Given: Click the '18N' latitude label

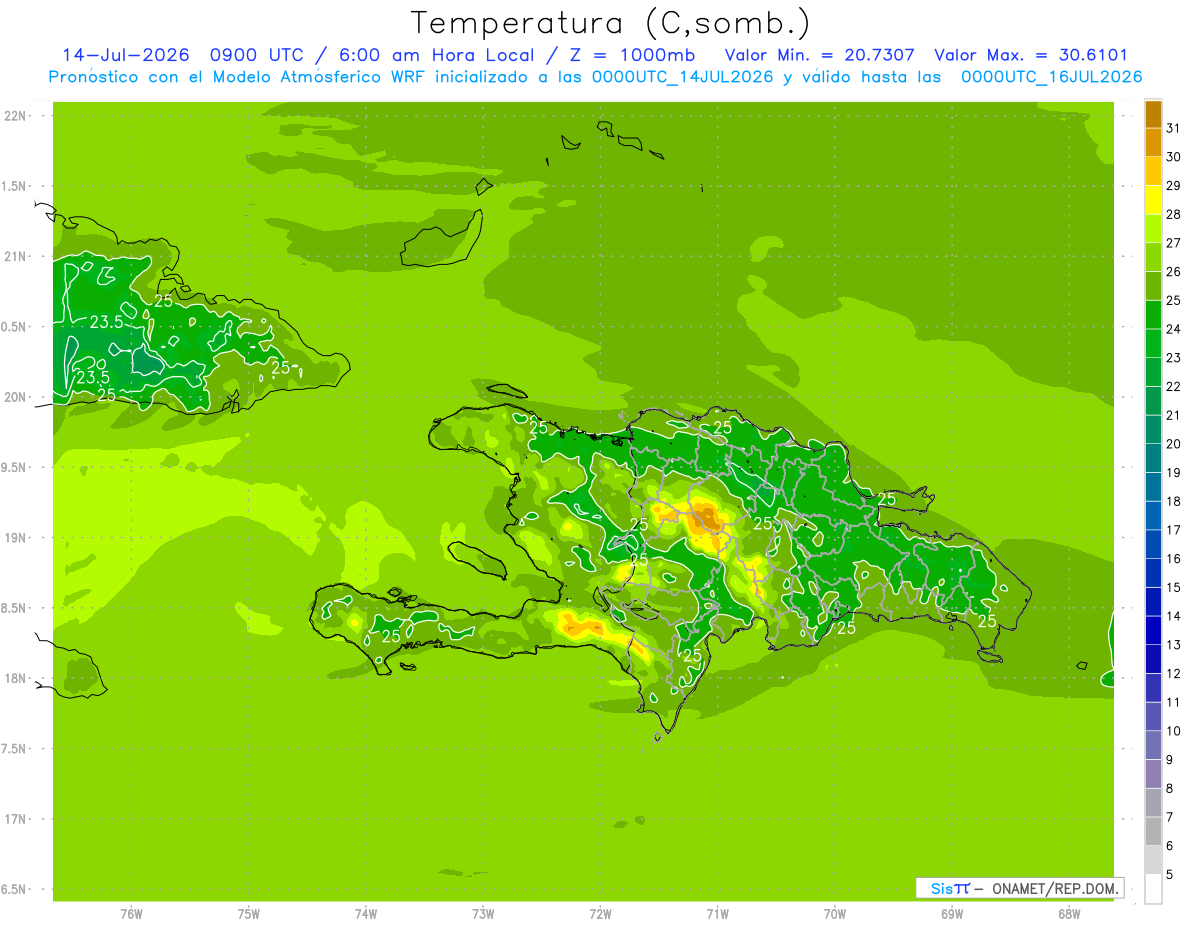Looking at the screenshot, I should click(17, 678).
